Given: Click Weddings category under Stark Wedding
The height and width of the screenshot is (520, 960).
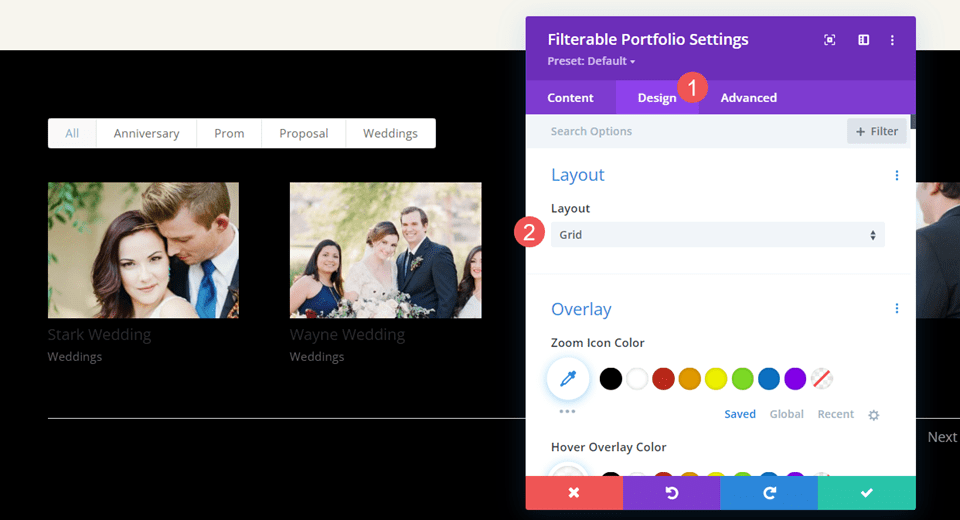Looking at the screenshot, I should tap(75, 357).
